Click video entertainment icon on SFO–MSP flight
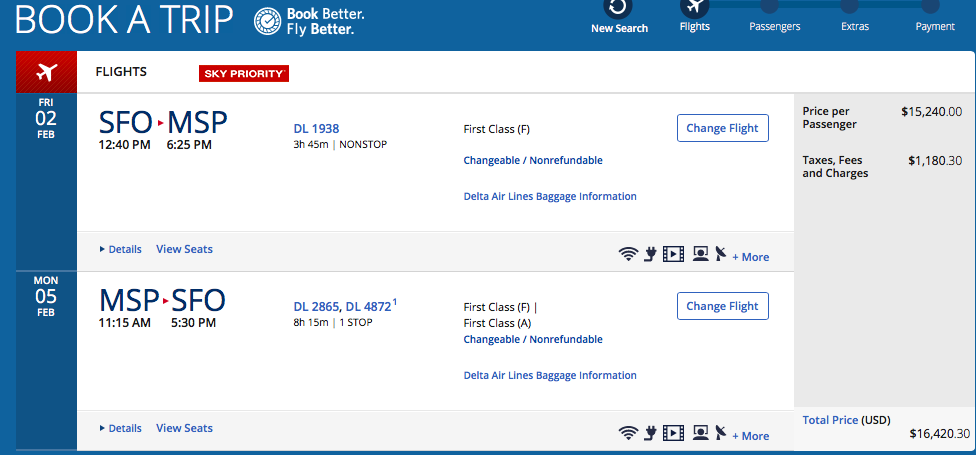 [x=673, y=254]
